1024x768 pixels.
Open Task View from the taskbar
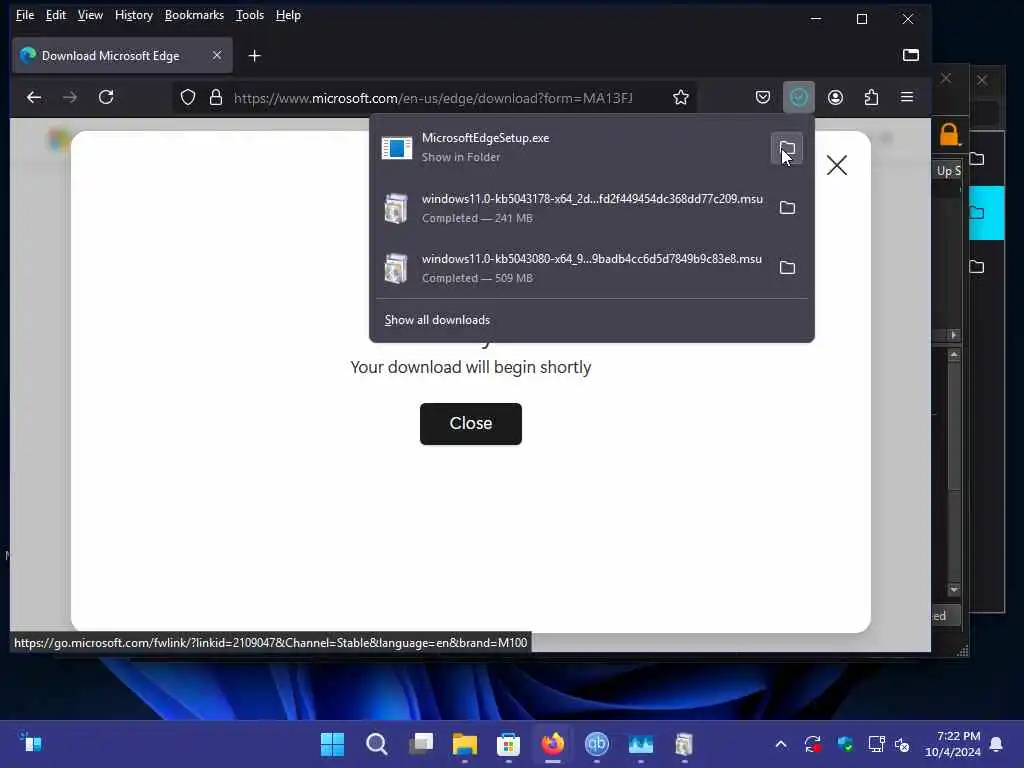coord(421,744)
